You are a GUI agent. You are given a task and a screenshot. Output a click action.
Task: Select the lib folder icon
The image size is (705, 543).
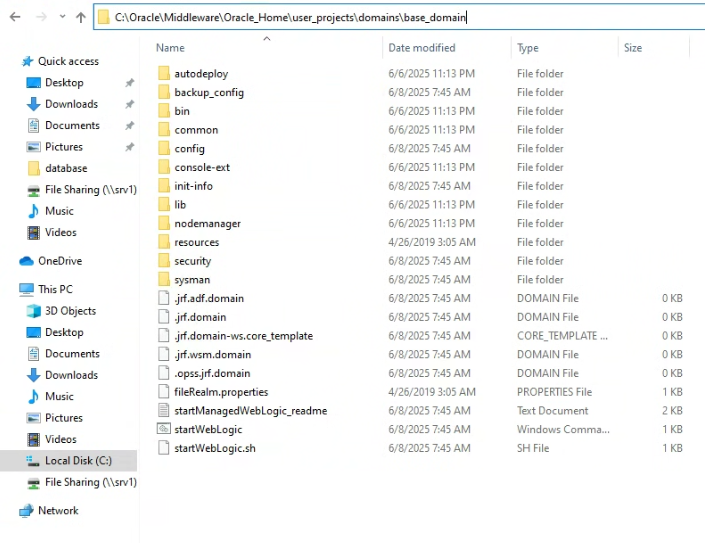(164, 205)
